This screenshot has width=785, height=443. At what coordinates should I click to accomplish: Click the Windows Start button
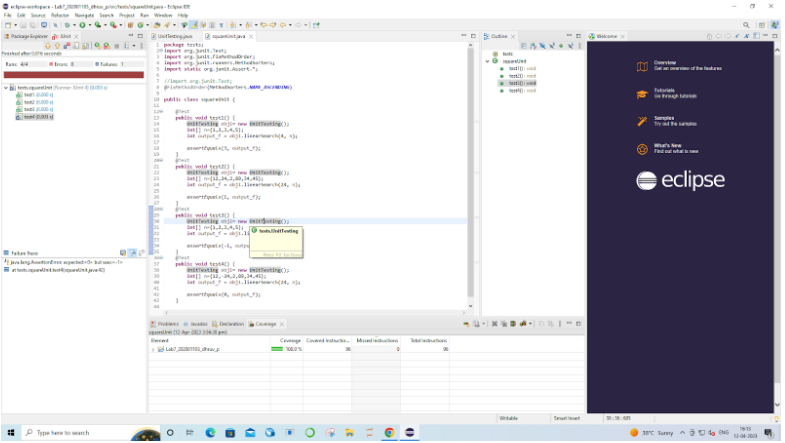click(11, 432)
